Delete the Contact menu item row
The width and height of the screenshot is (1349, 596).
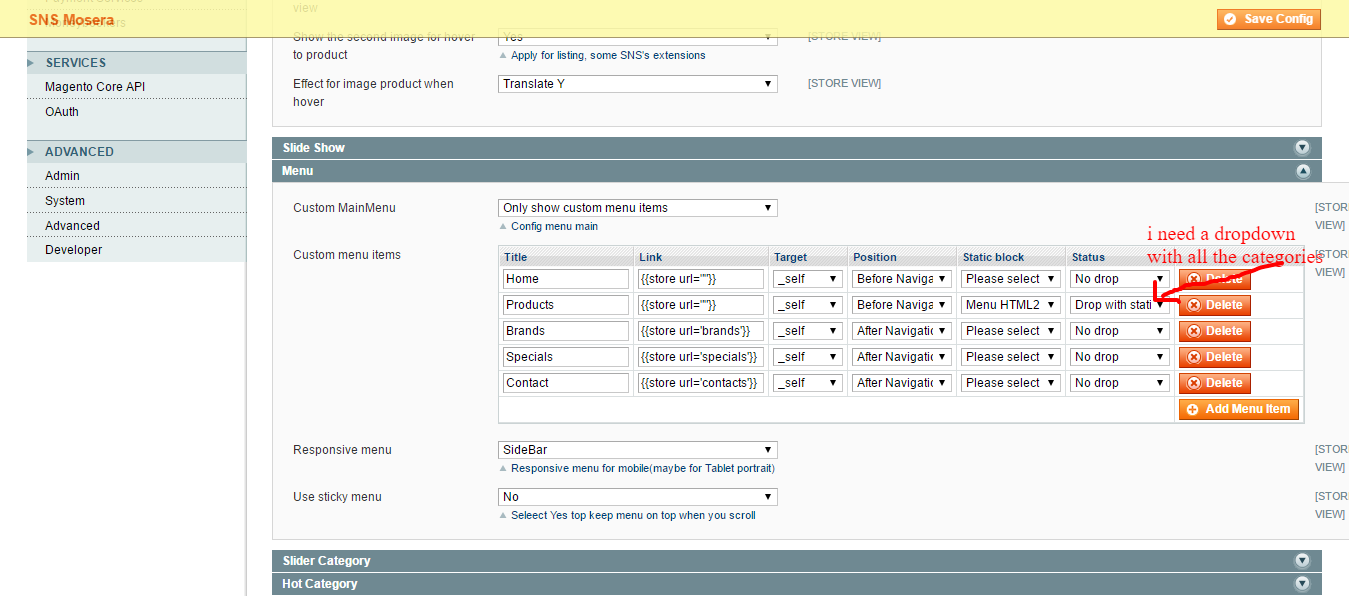point(1214,383)
